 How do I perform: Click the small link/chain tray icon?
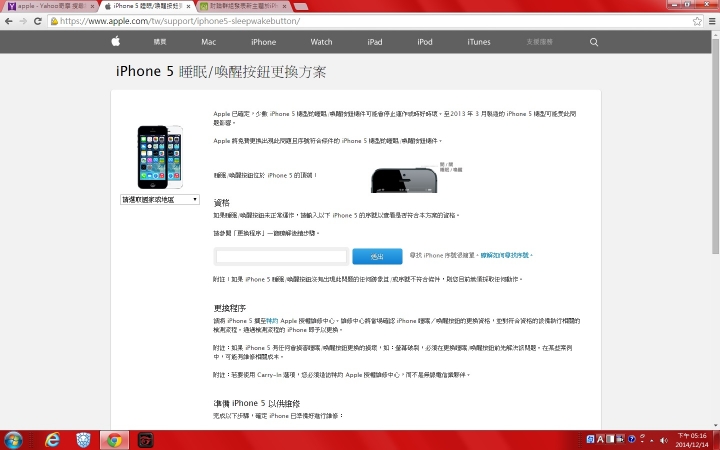tap(642, 436)
